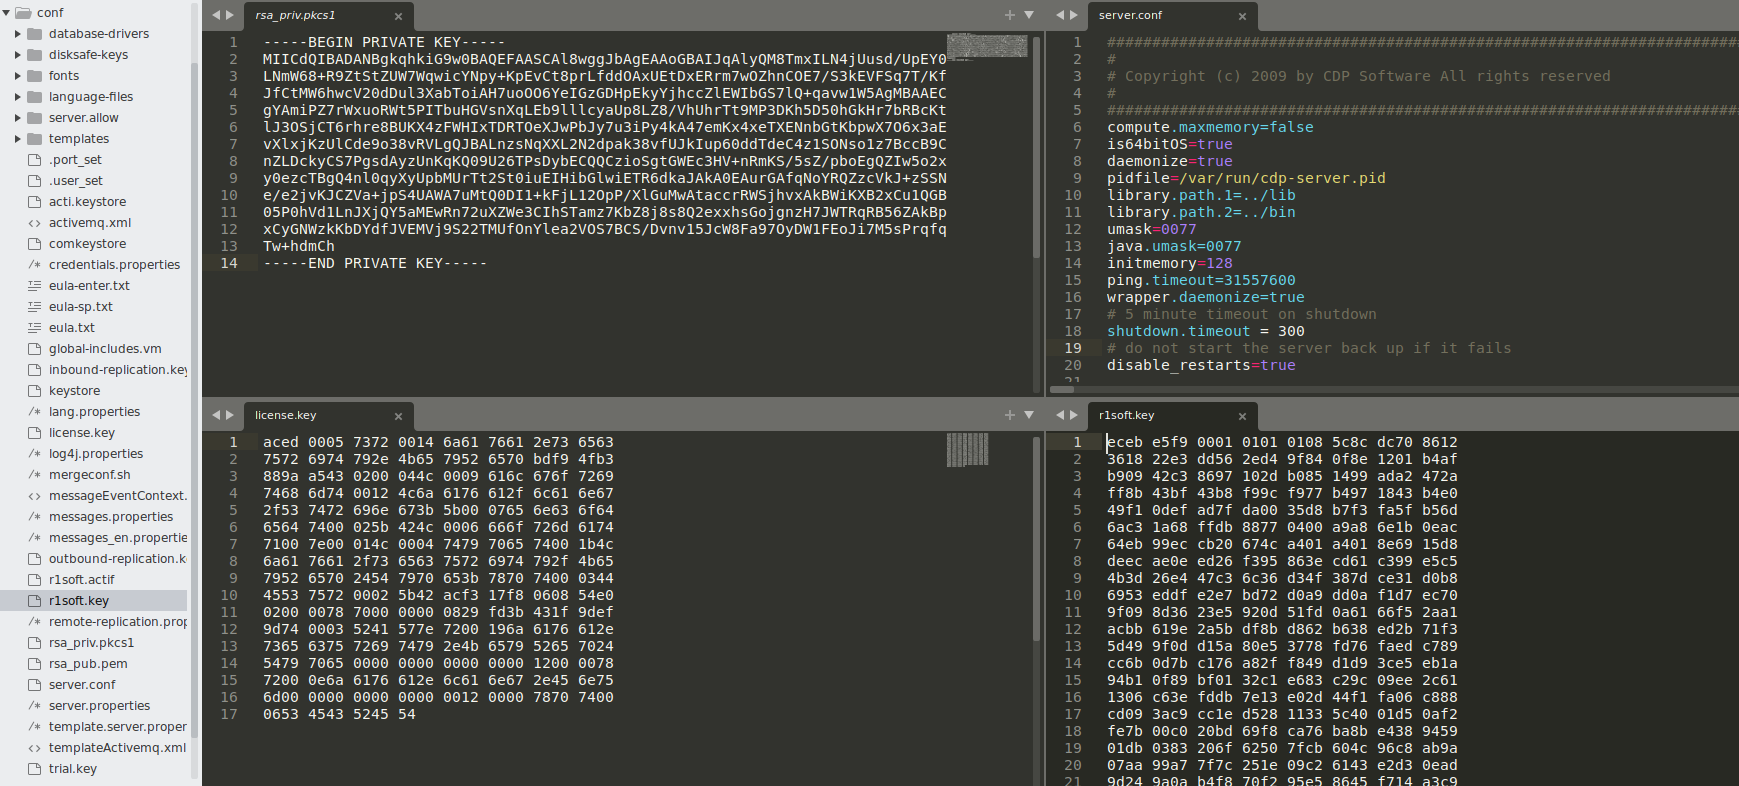Open rsa_priv.pkcs1 in sidebar

pyautogui.click(x=91, y=643)
